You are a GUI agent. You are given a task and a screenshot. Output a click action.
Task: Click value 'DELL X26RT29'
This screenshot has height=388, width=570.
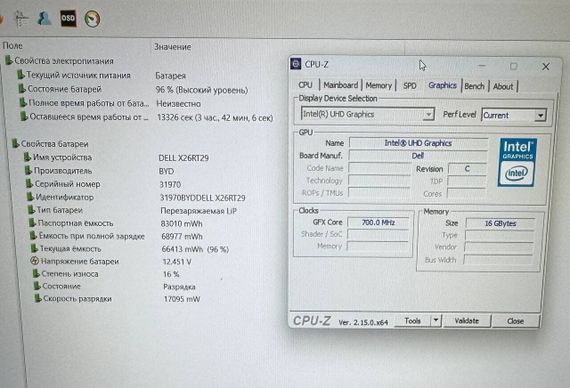tap(184, 158)
